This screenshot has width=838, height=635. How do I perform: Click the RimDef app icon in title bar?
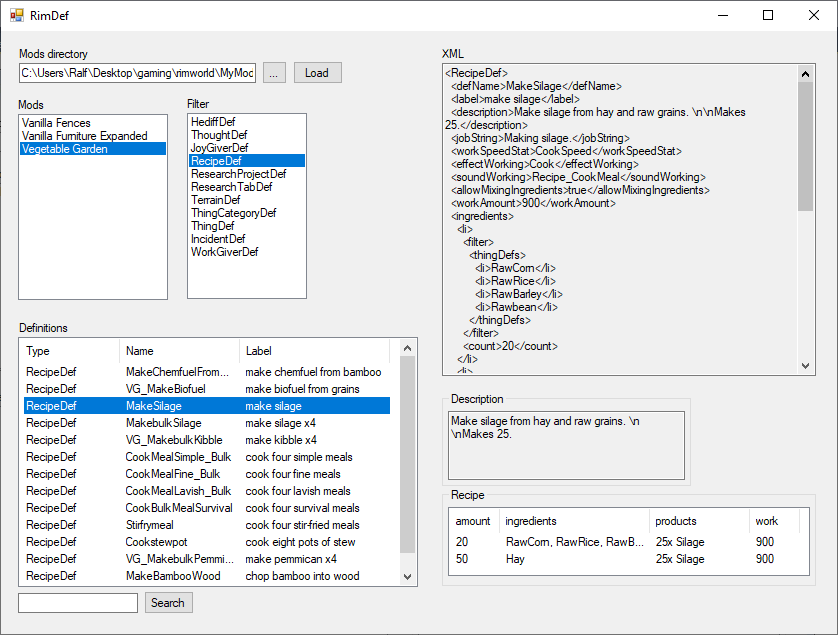pos(17,15)
